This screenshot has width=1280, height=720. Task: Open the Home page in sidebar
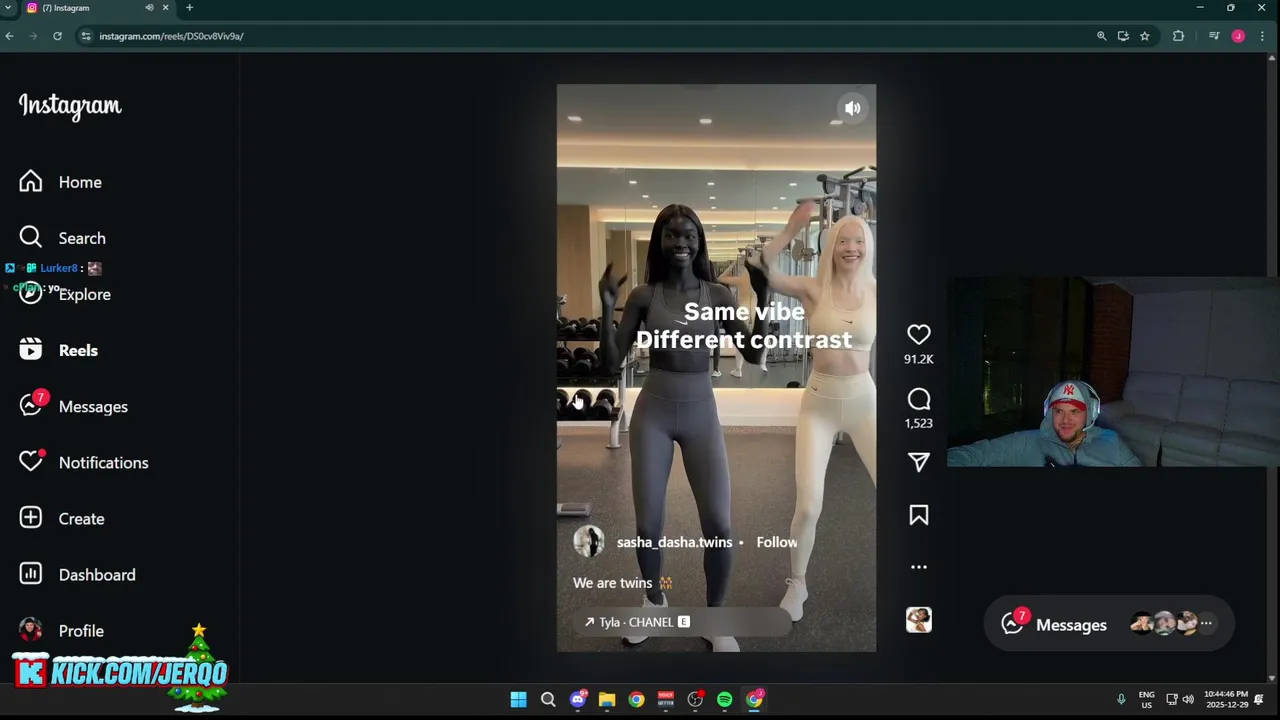click(x=60, y=182)
